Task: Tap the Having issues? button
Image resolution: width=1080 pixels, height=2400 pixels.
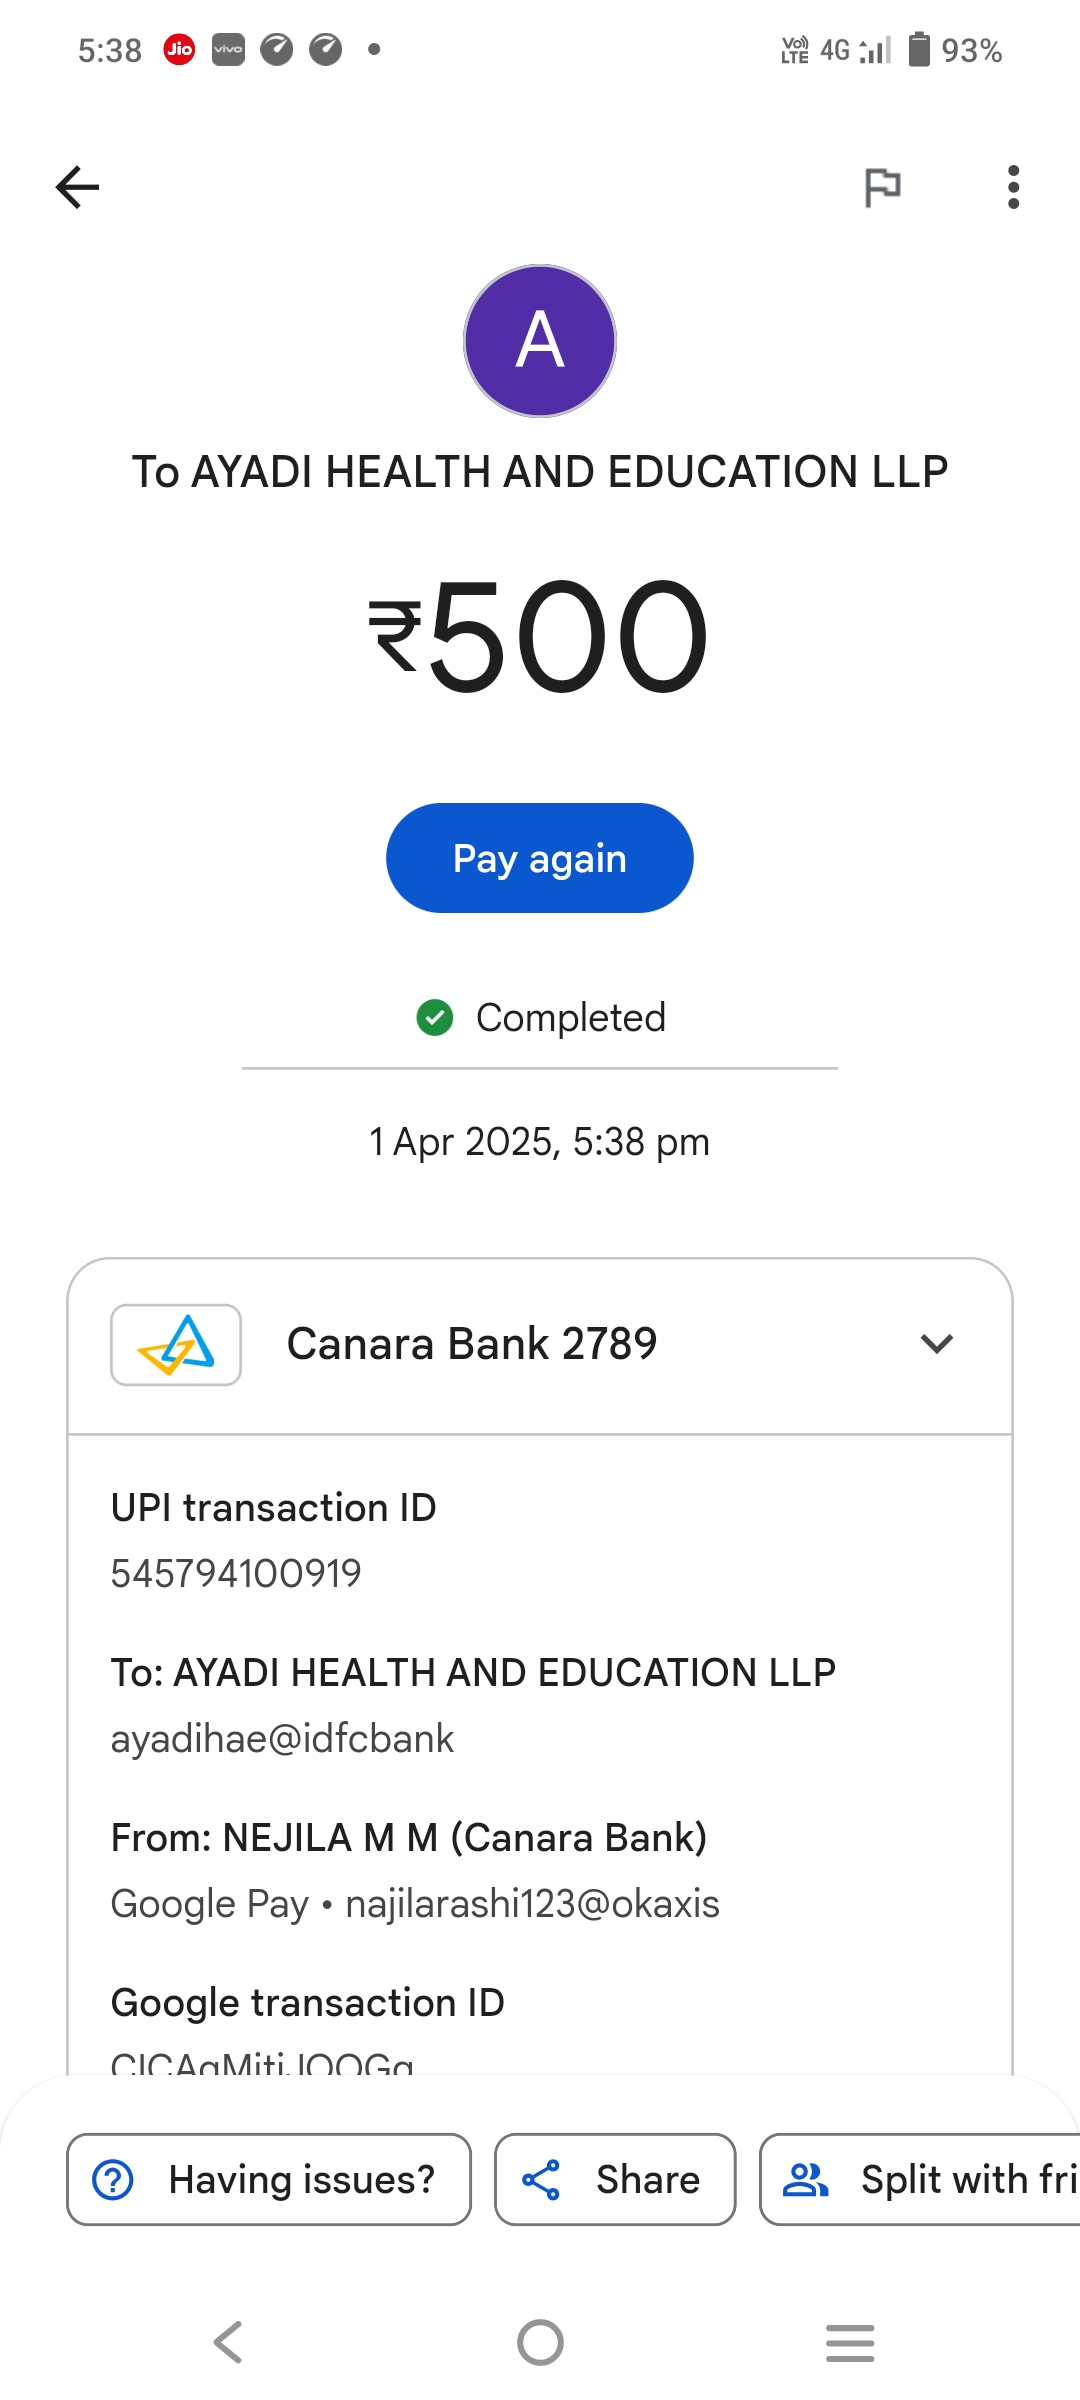Action: (x=269, y=2179)
